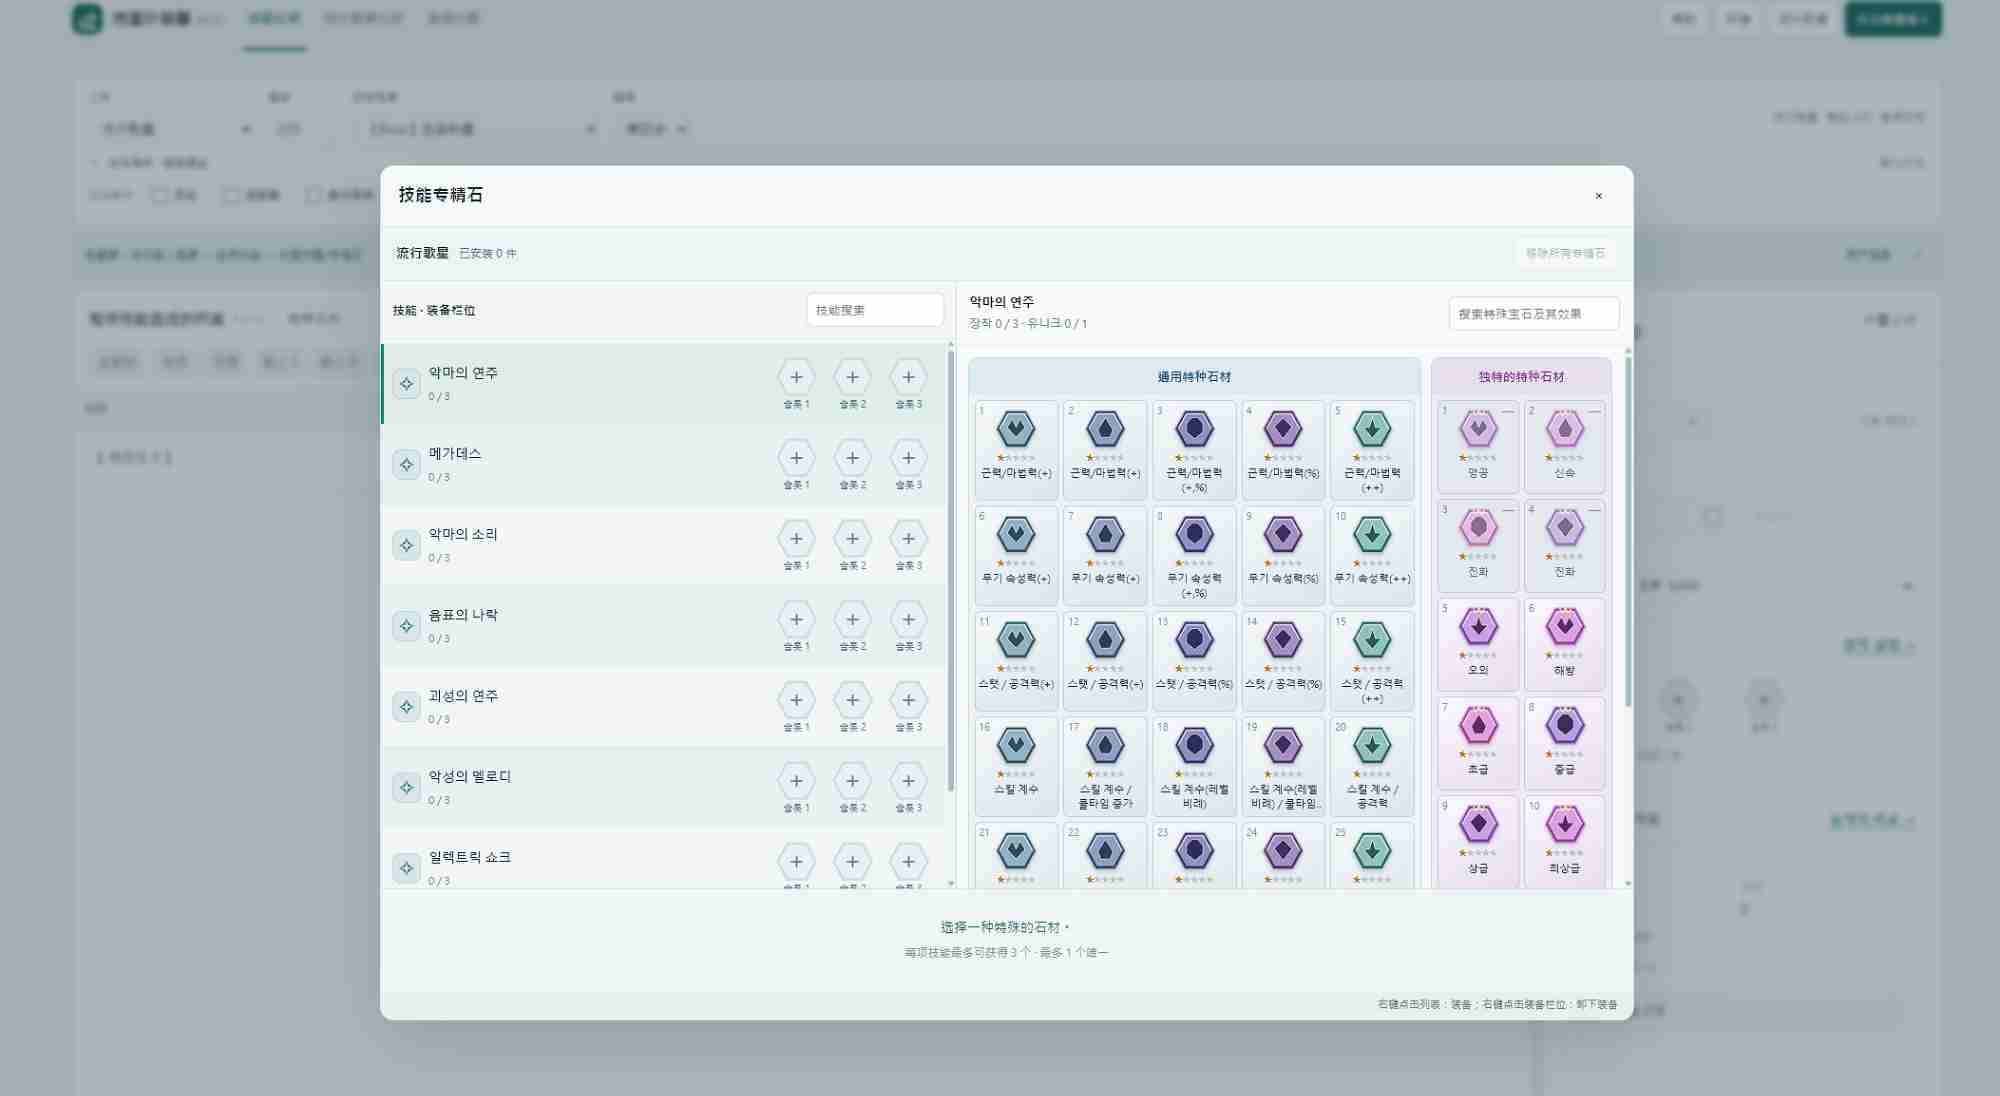Screen dimensions: 2000x1096
Task: Pick general stone 15 스탯/공격력(++)
Action: 1372,661
